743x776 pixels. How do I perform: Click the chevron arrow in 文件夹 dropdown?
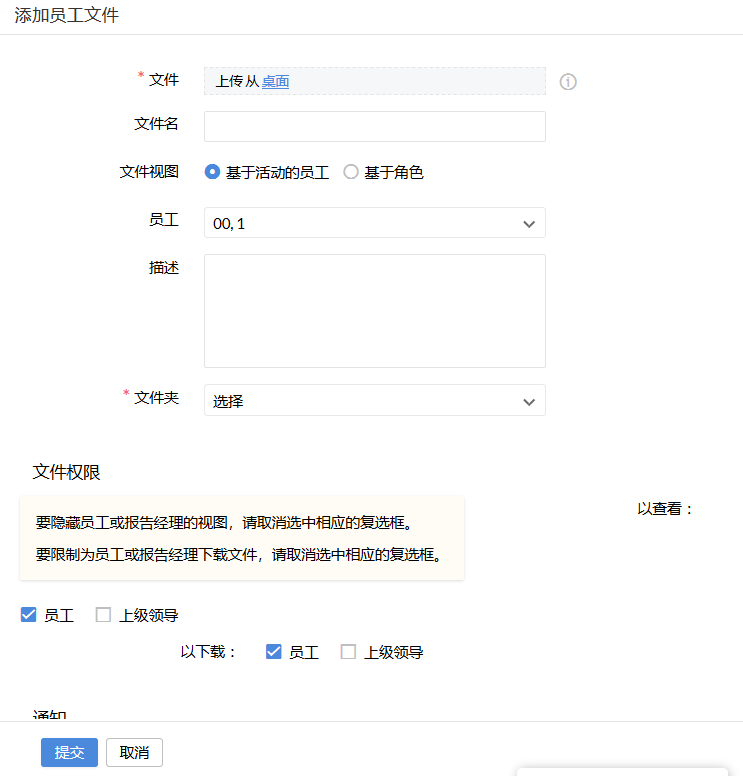click(x=529, y=402)
